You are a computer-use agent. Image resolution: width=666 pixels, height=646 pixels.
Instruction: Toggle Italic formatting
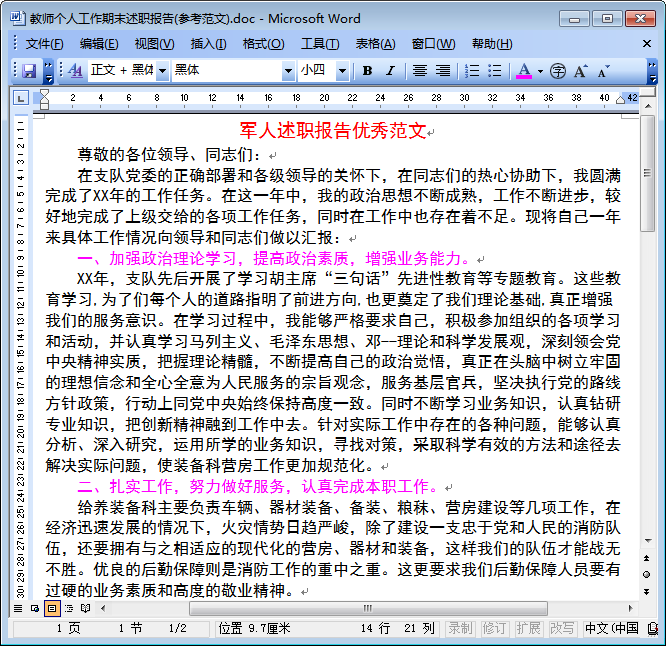390,71
